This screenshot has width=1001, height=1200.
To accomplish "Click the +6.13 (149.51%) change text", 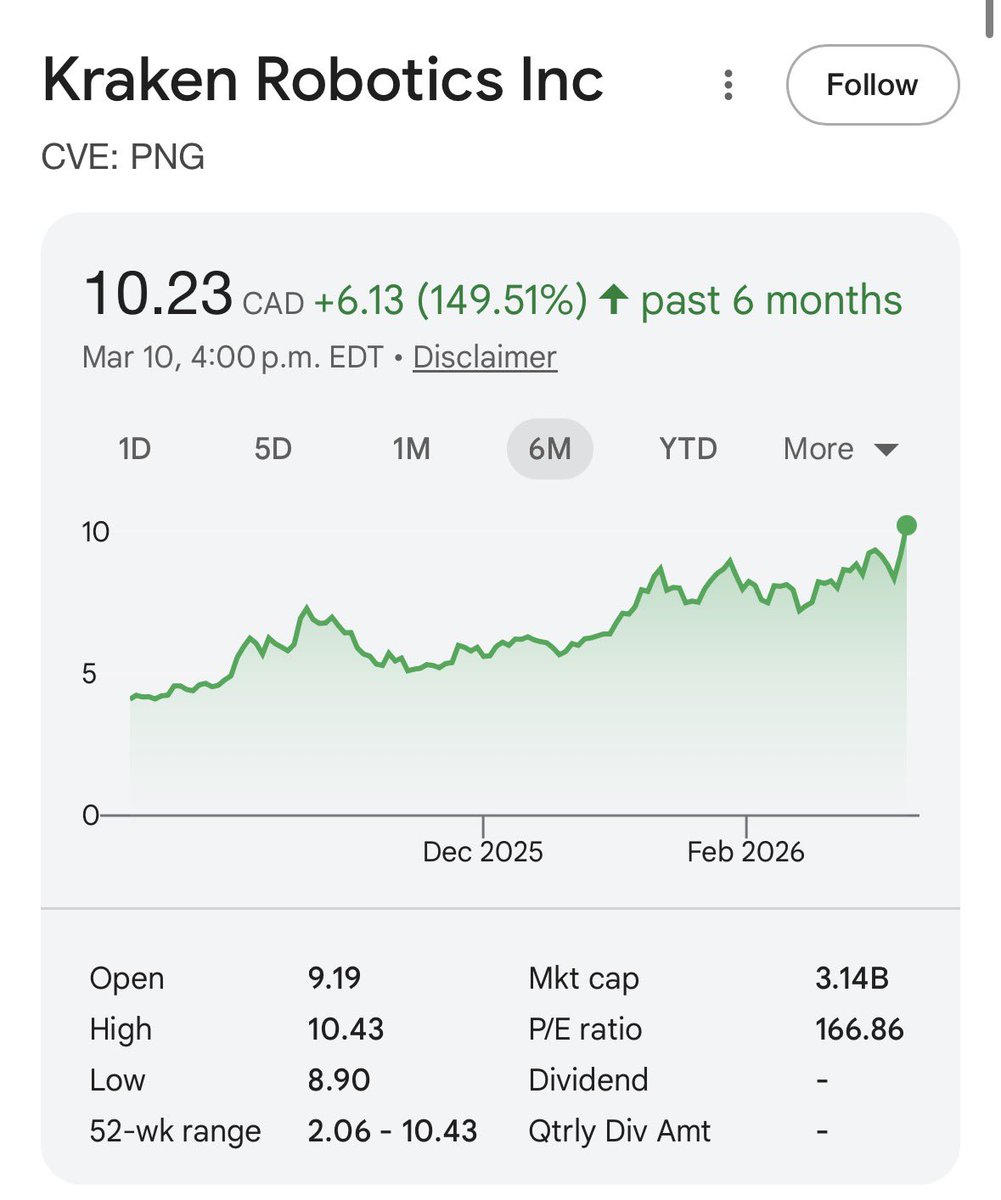I will 451,300.
